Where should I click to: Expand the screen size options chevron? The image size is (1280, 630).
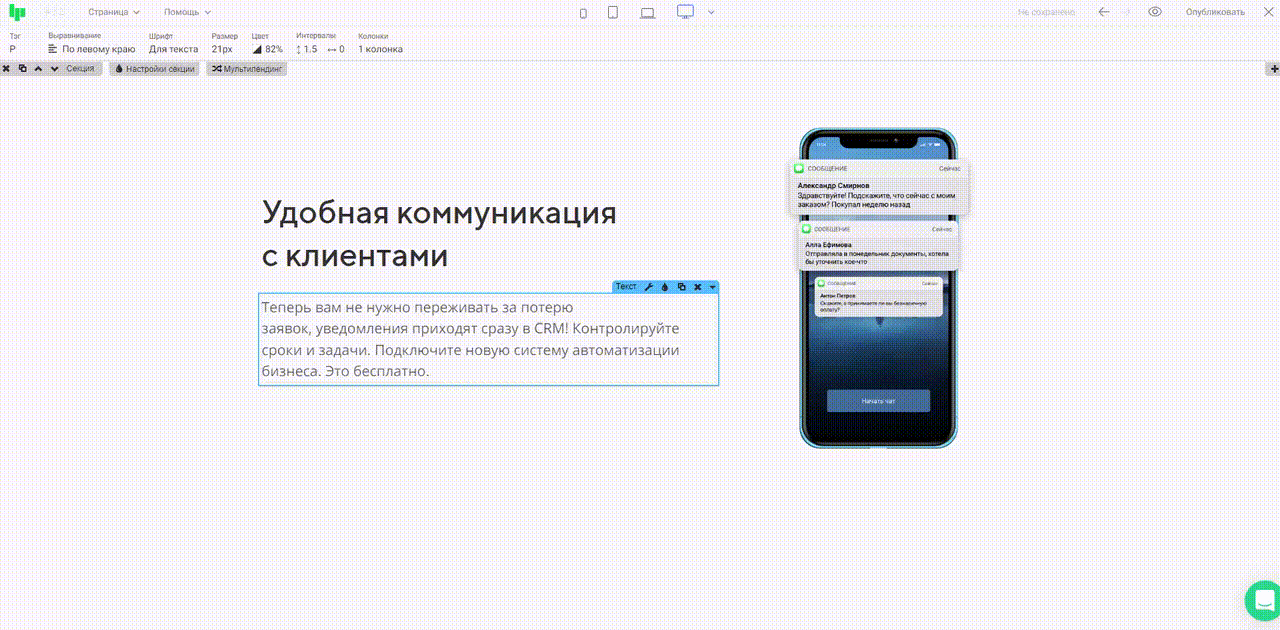[711, 12]
